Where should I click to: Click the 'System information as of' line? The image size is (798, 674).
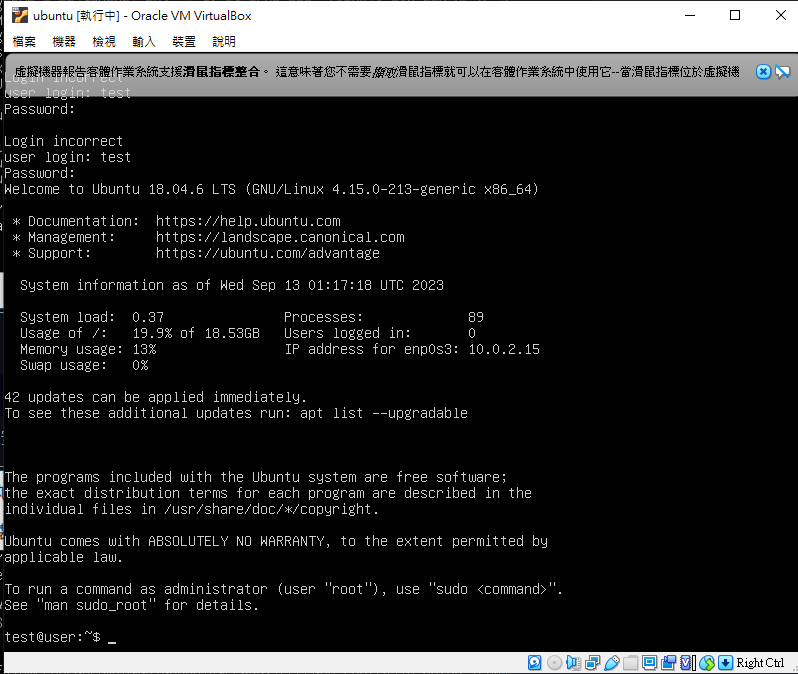point(232,285)
